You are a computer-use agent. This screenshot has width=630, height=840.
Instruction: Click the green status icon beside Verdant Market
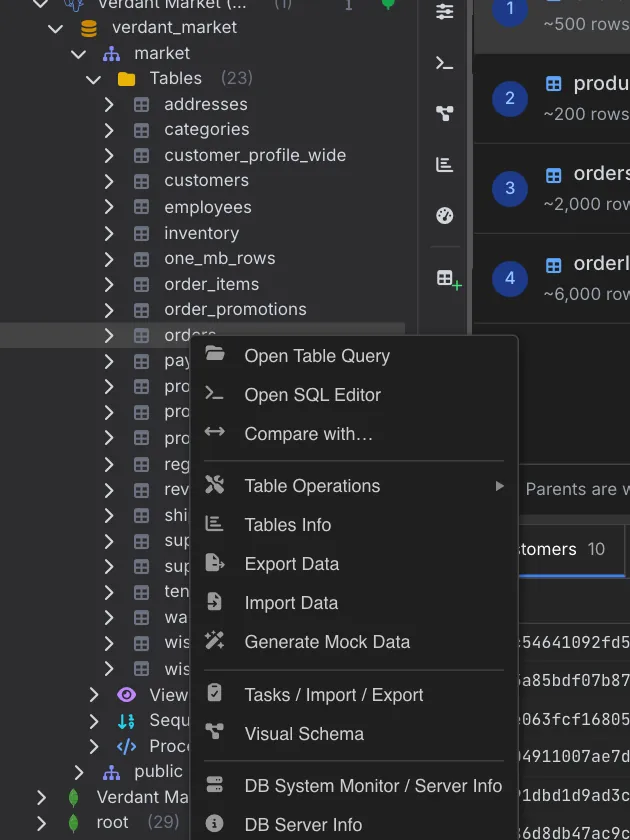point(388,4)
